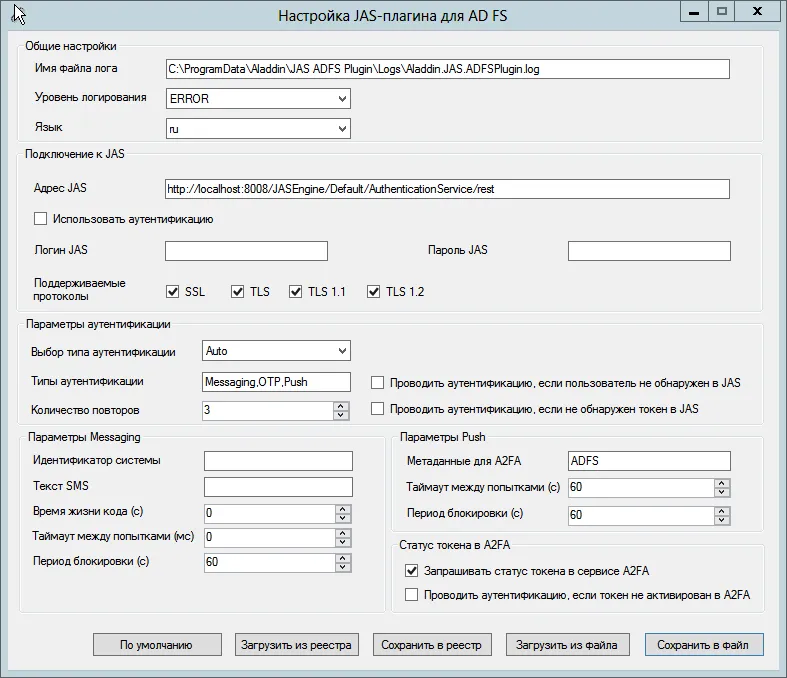Focus the «Имя файла лога» path field

(x=447, y=69)
